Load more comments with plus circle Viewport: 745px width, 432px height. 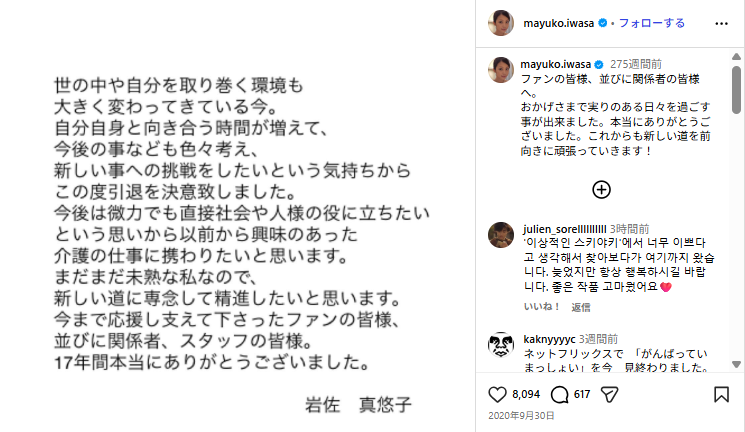601,189
